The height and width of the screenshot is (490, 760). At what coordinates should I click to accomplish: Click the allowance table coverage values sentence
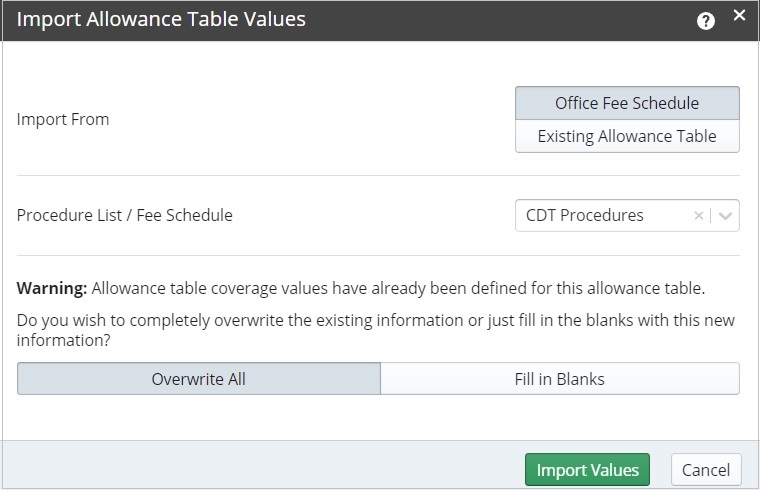pyautogui.click(x=398, y=289)
